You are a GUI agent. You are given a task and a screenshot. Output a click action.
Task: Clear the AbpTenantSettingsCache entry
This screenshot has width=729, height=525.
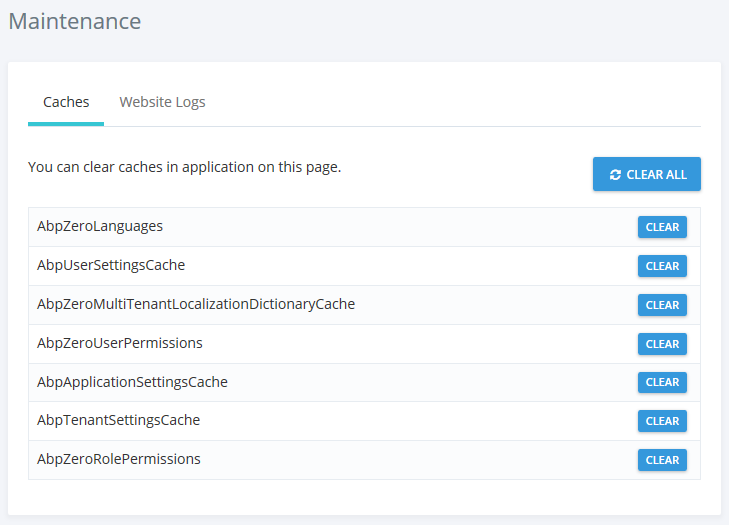pos(662,421)
